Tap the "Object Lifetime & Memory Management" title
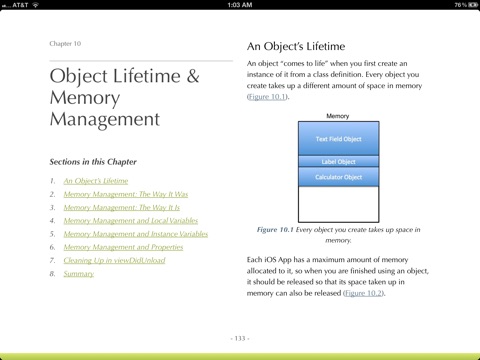The height and width of the screenshot is (360, 480). pos(124,97)
